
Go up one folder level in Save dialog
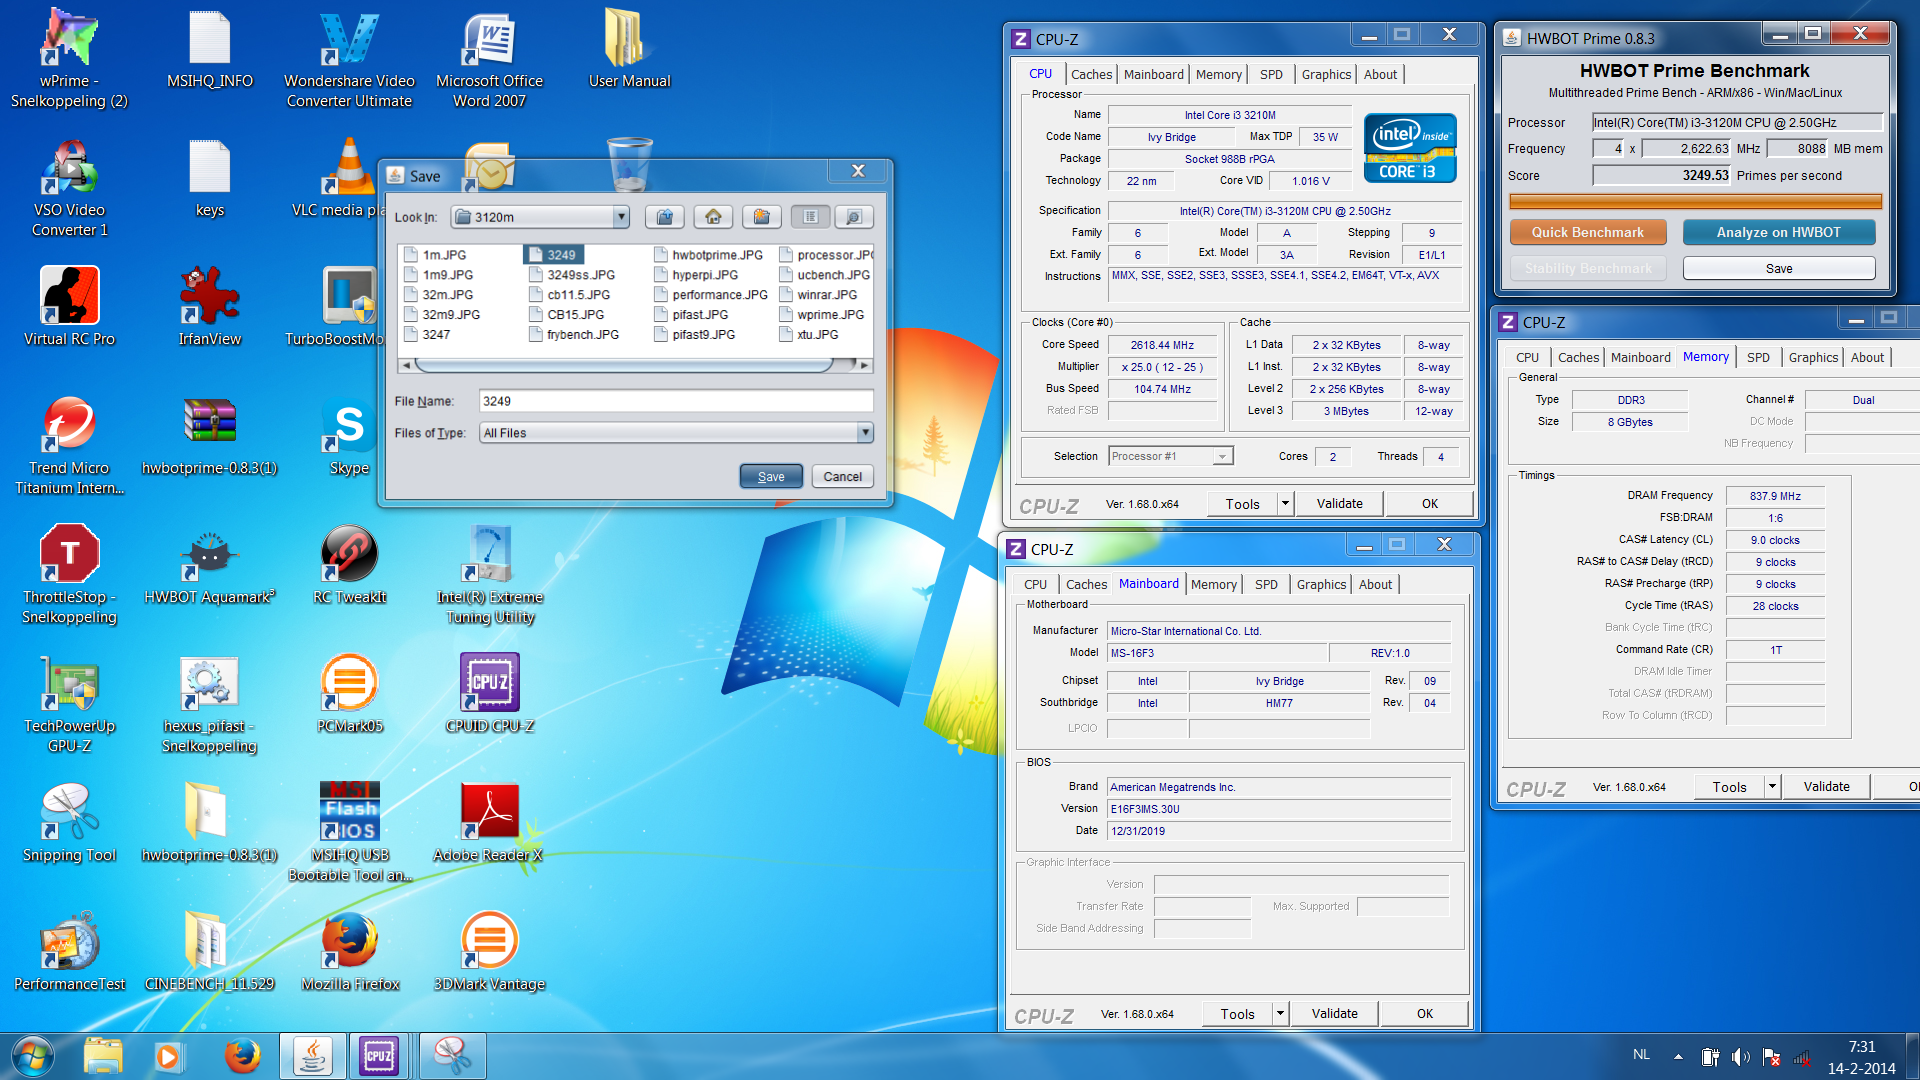pos(665,217)
